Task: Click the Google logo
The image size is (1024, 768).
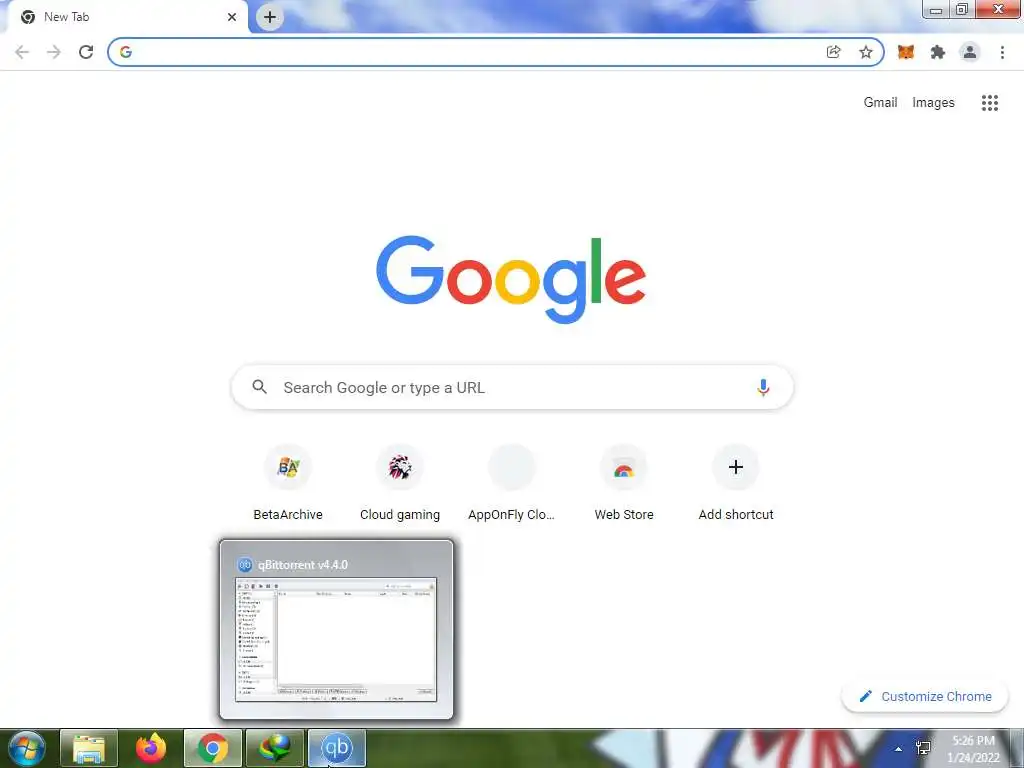Action: (x=511, y=280)
